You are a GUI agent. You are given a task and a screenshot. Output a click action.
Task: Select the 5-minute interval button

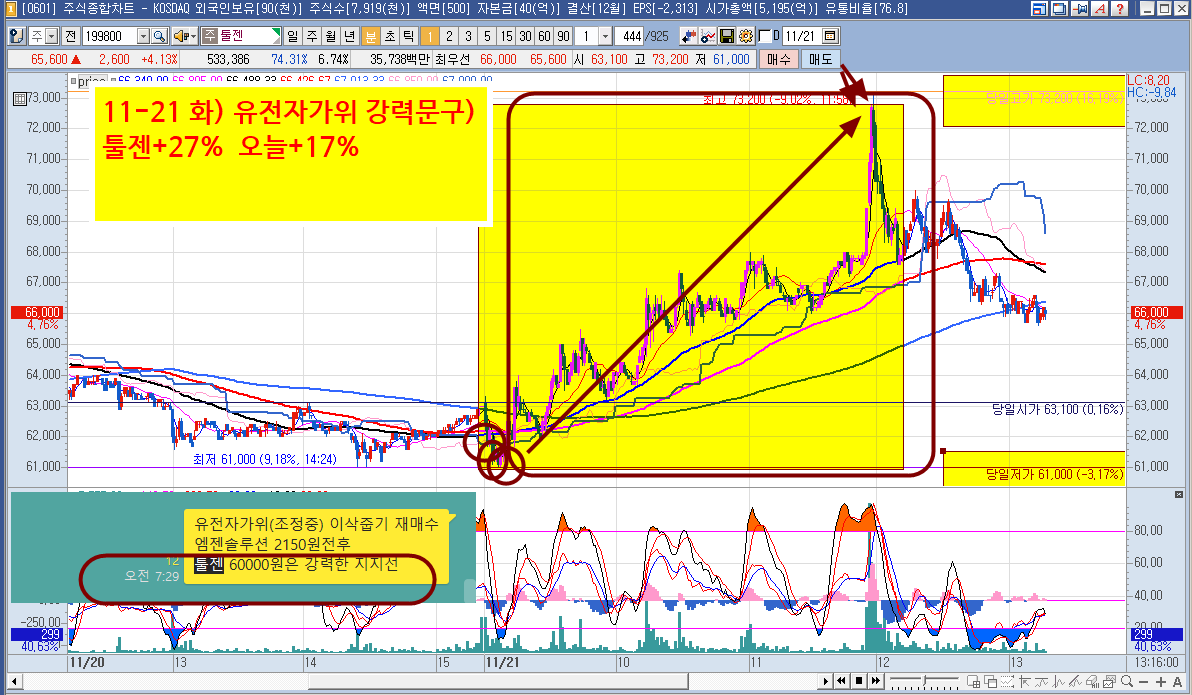487,36
